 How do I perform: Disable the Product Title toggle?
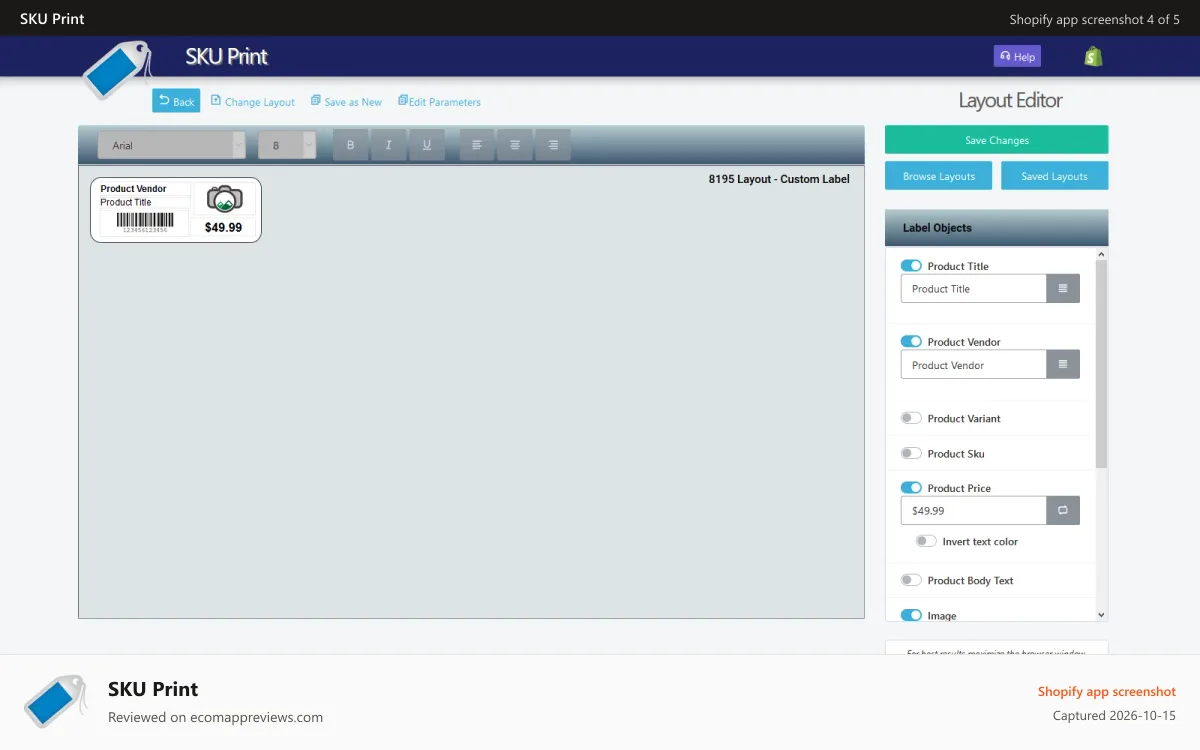point(911,266)
